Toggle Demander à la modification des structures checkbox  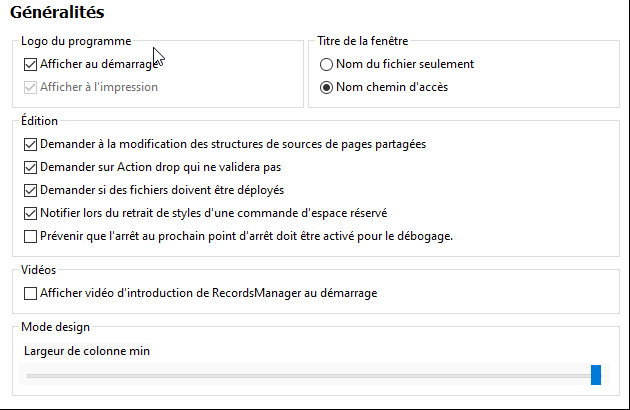(30, 144)
